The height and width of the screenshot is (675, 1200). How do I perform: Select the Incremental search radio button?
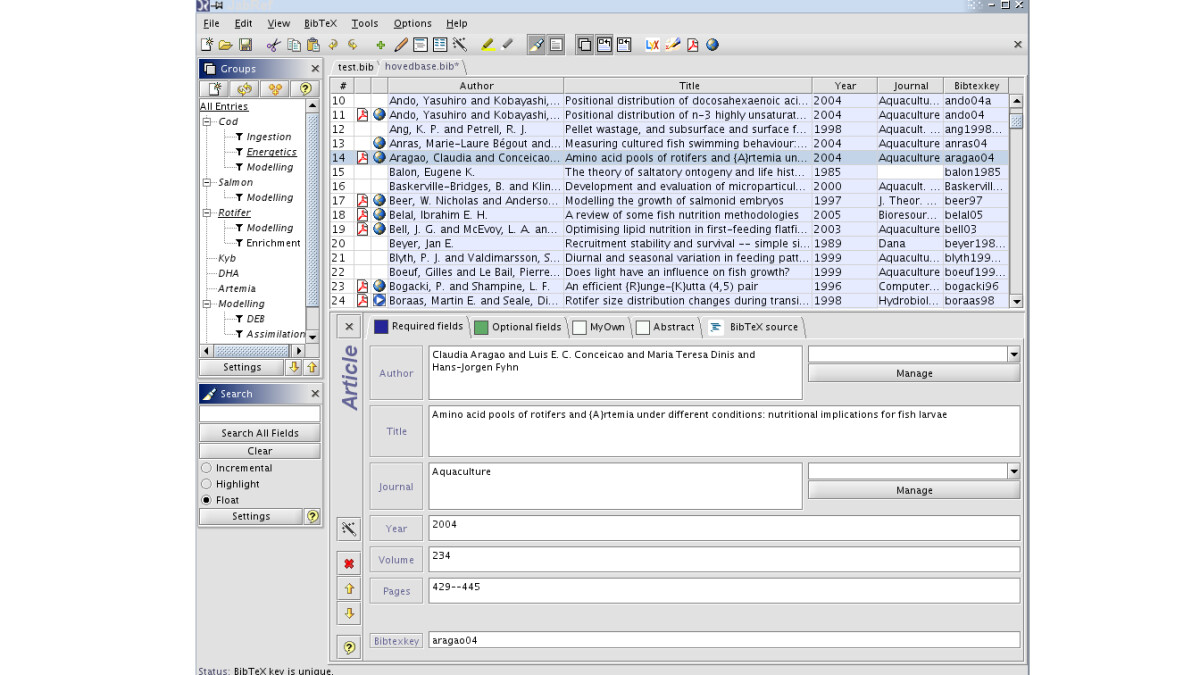(x=207, y=468)
